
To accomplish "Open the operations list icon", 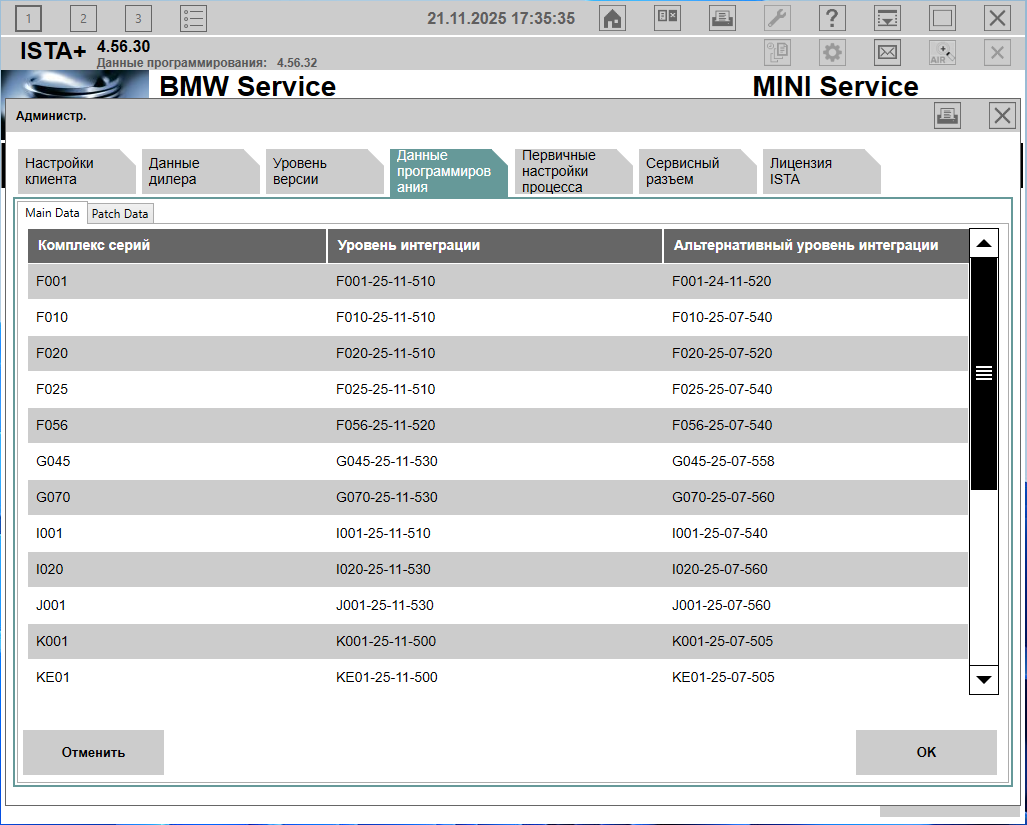I will pos(193,18).
